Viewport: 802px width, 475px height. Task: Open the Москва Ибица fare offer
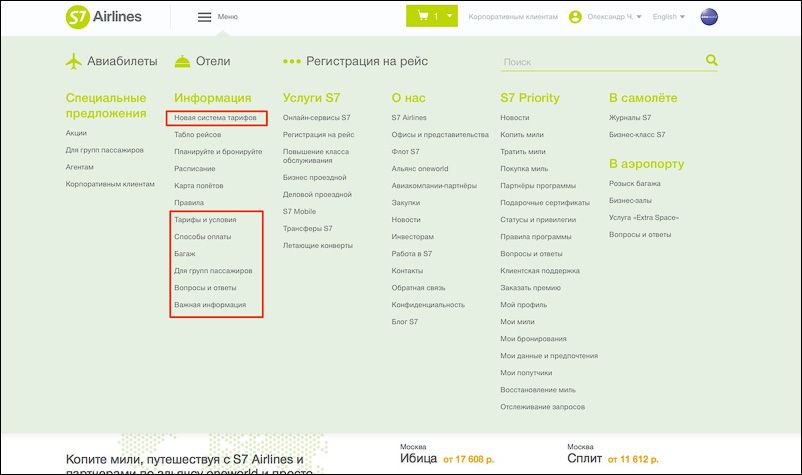pos(447,454)
